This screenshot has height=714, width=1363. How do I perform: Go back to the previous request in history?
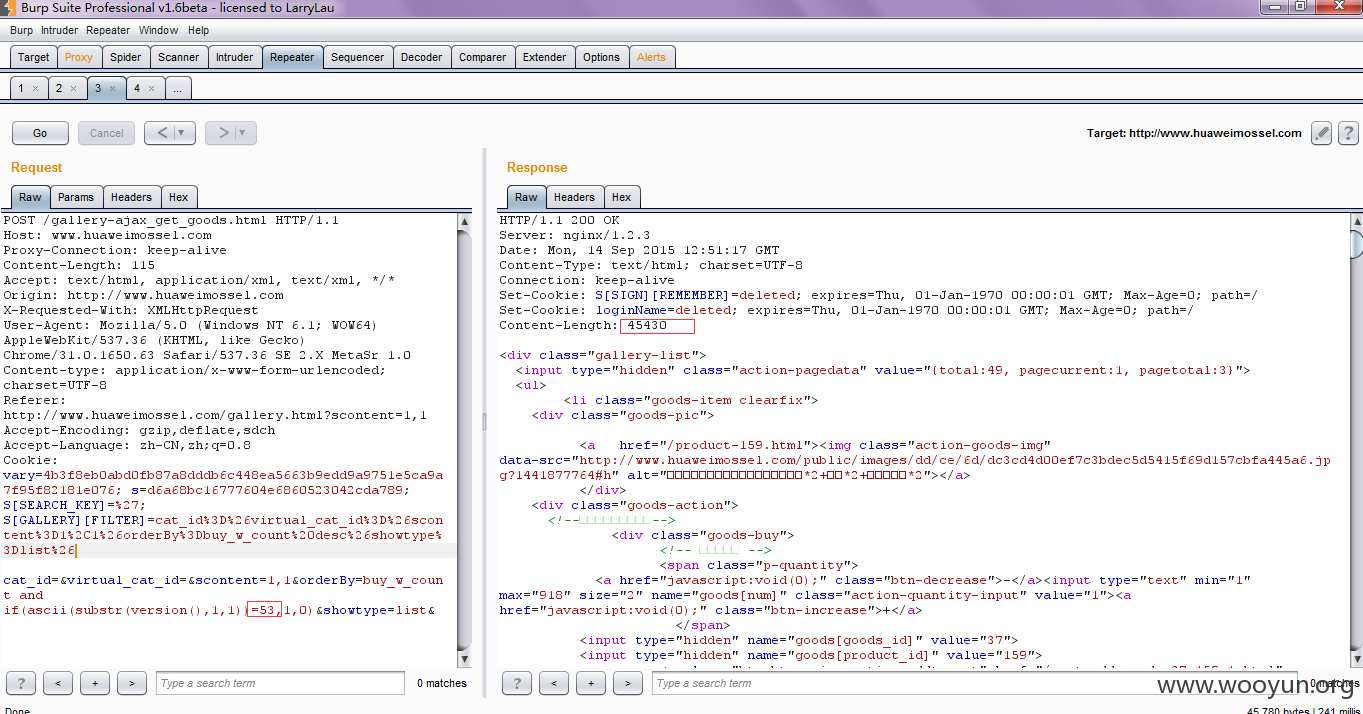160,133
